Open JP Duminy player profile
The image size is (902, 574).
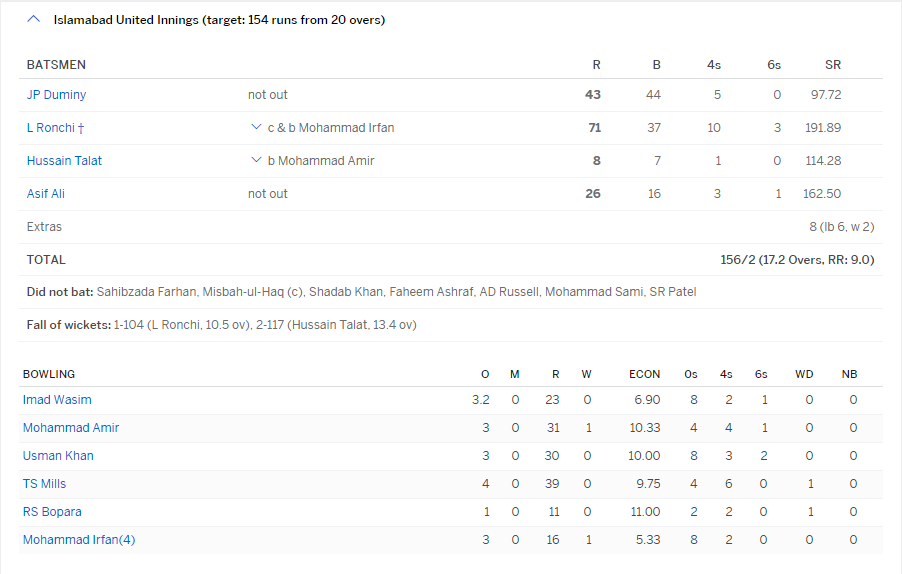56,94
